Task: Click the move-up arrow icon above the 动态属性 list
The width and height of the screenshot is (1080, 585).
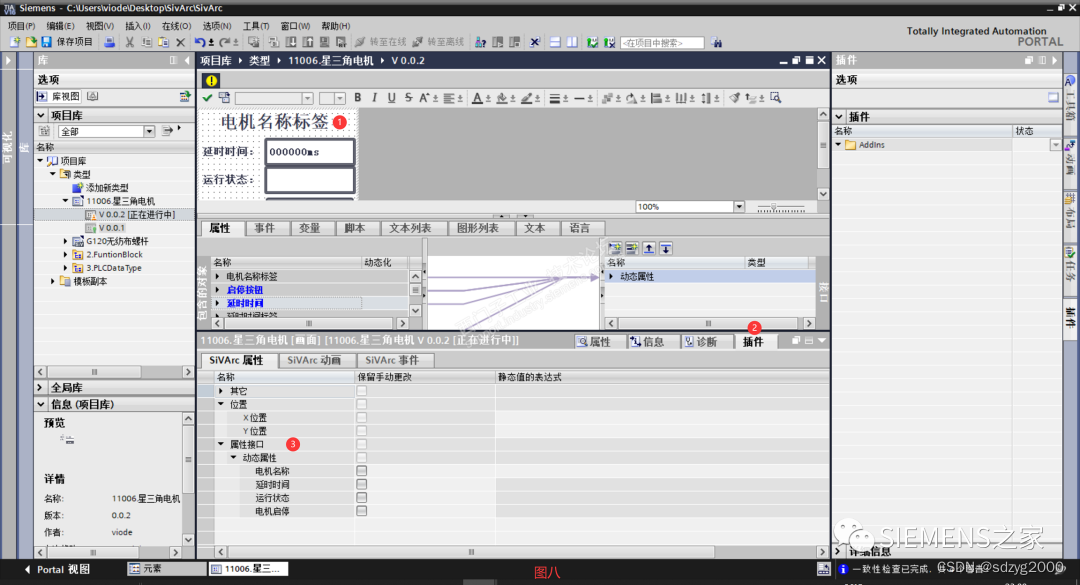Action: (649, 248)
